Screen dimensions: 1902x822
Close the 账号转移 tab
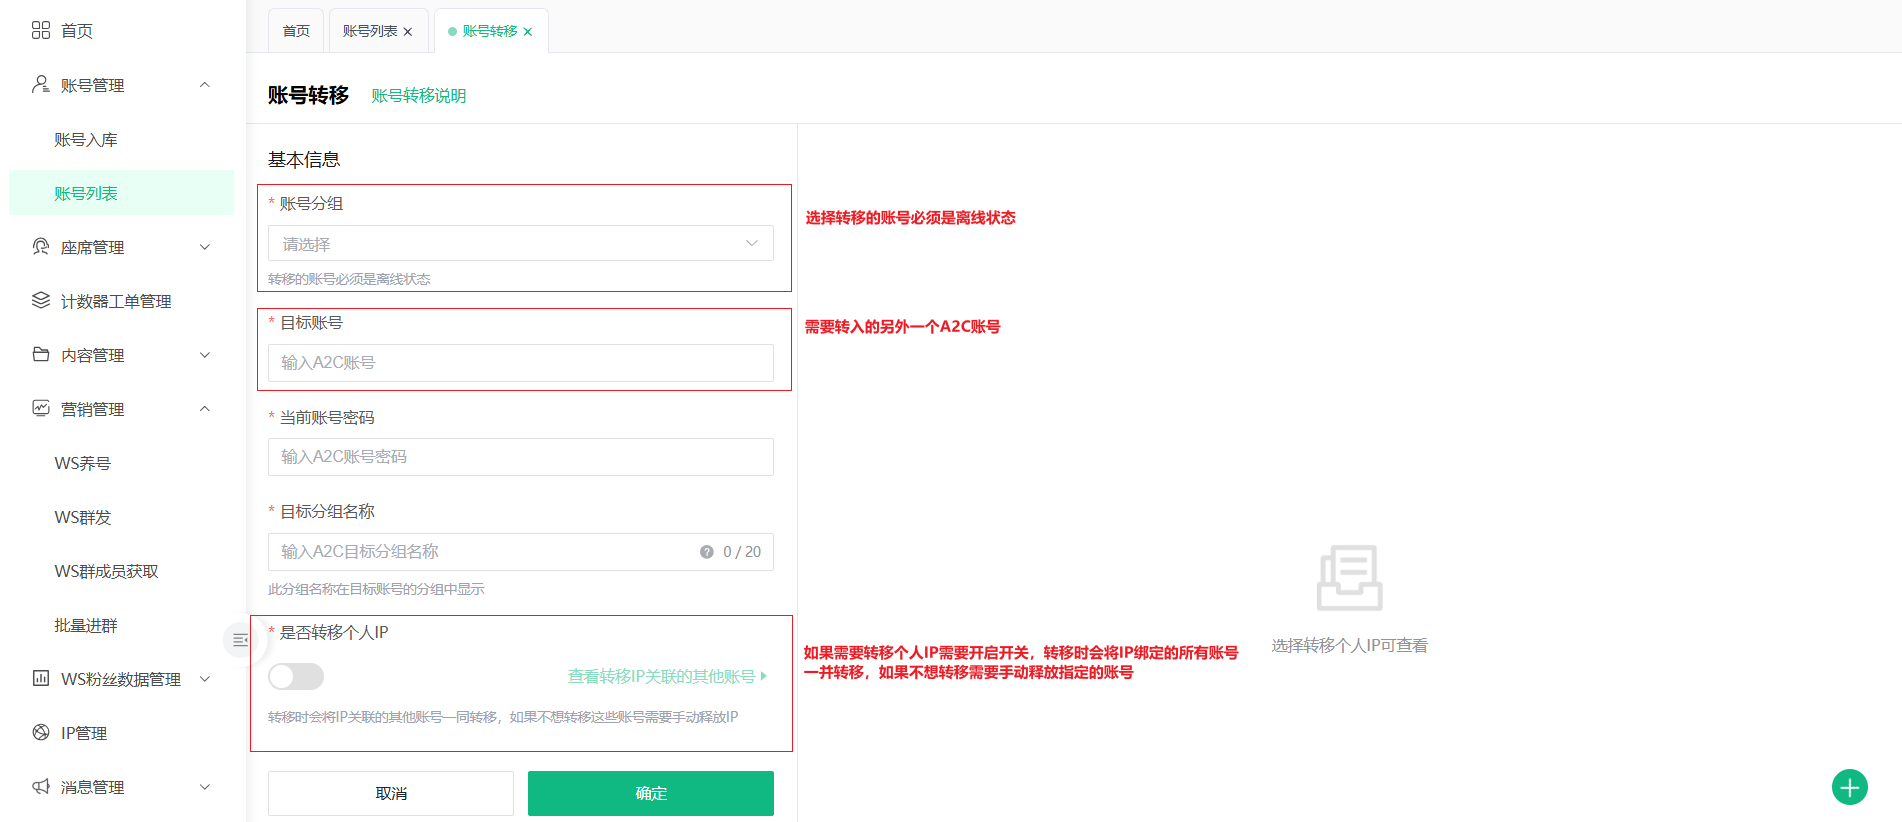pyautogui.click(x=528, y=32)
